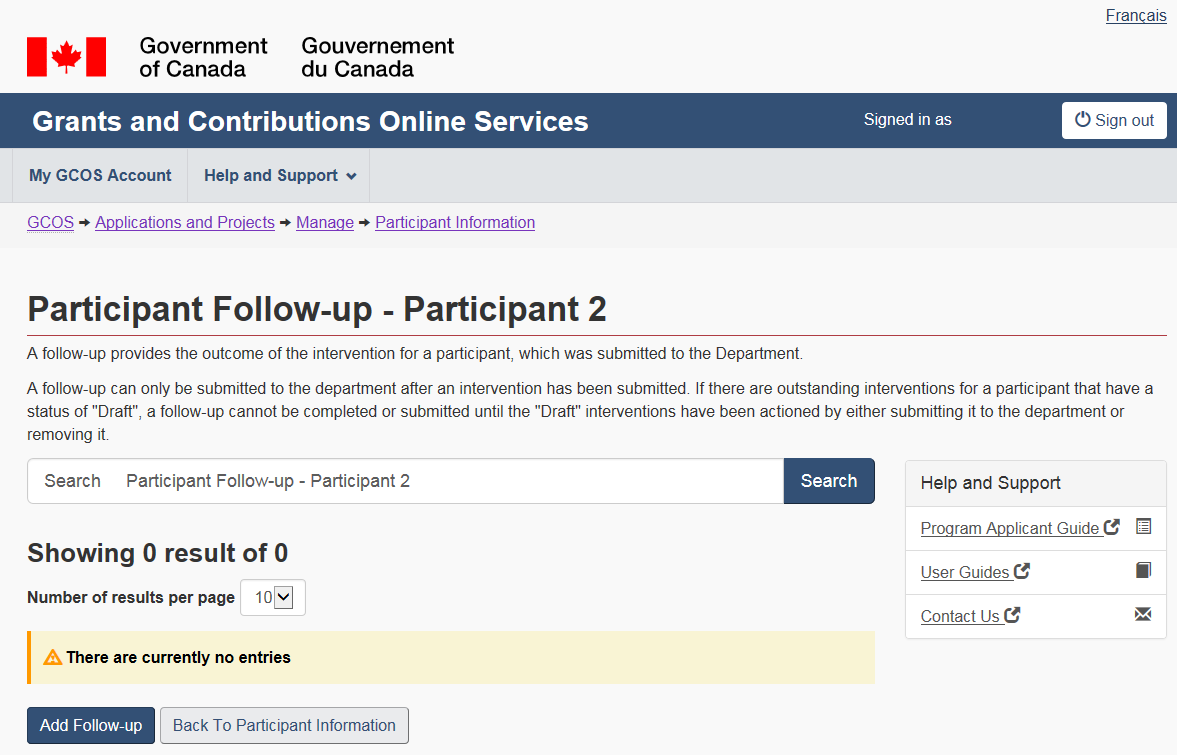The image size is (1177, 755).
Task: Click the book icon beside User Guides
Action: coord(1144,570)
